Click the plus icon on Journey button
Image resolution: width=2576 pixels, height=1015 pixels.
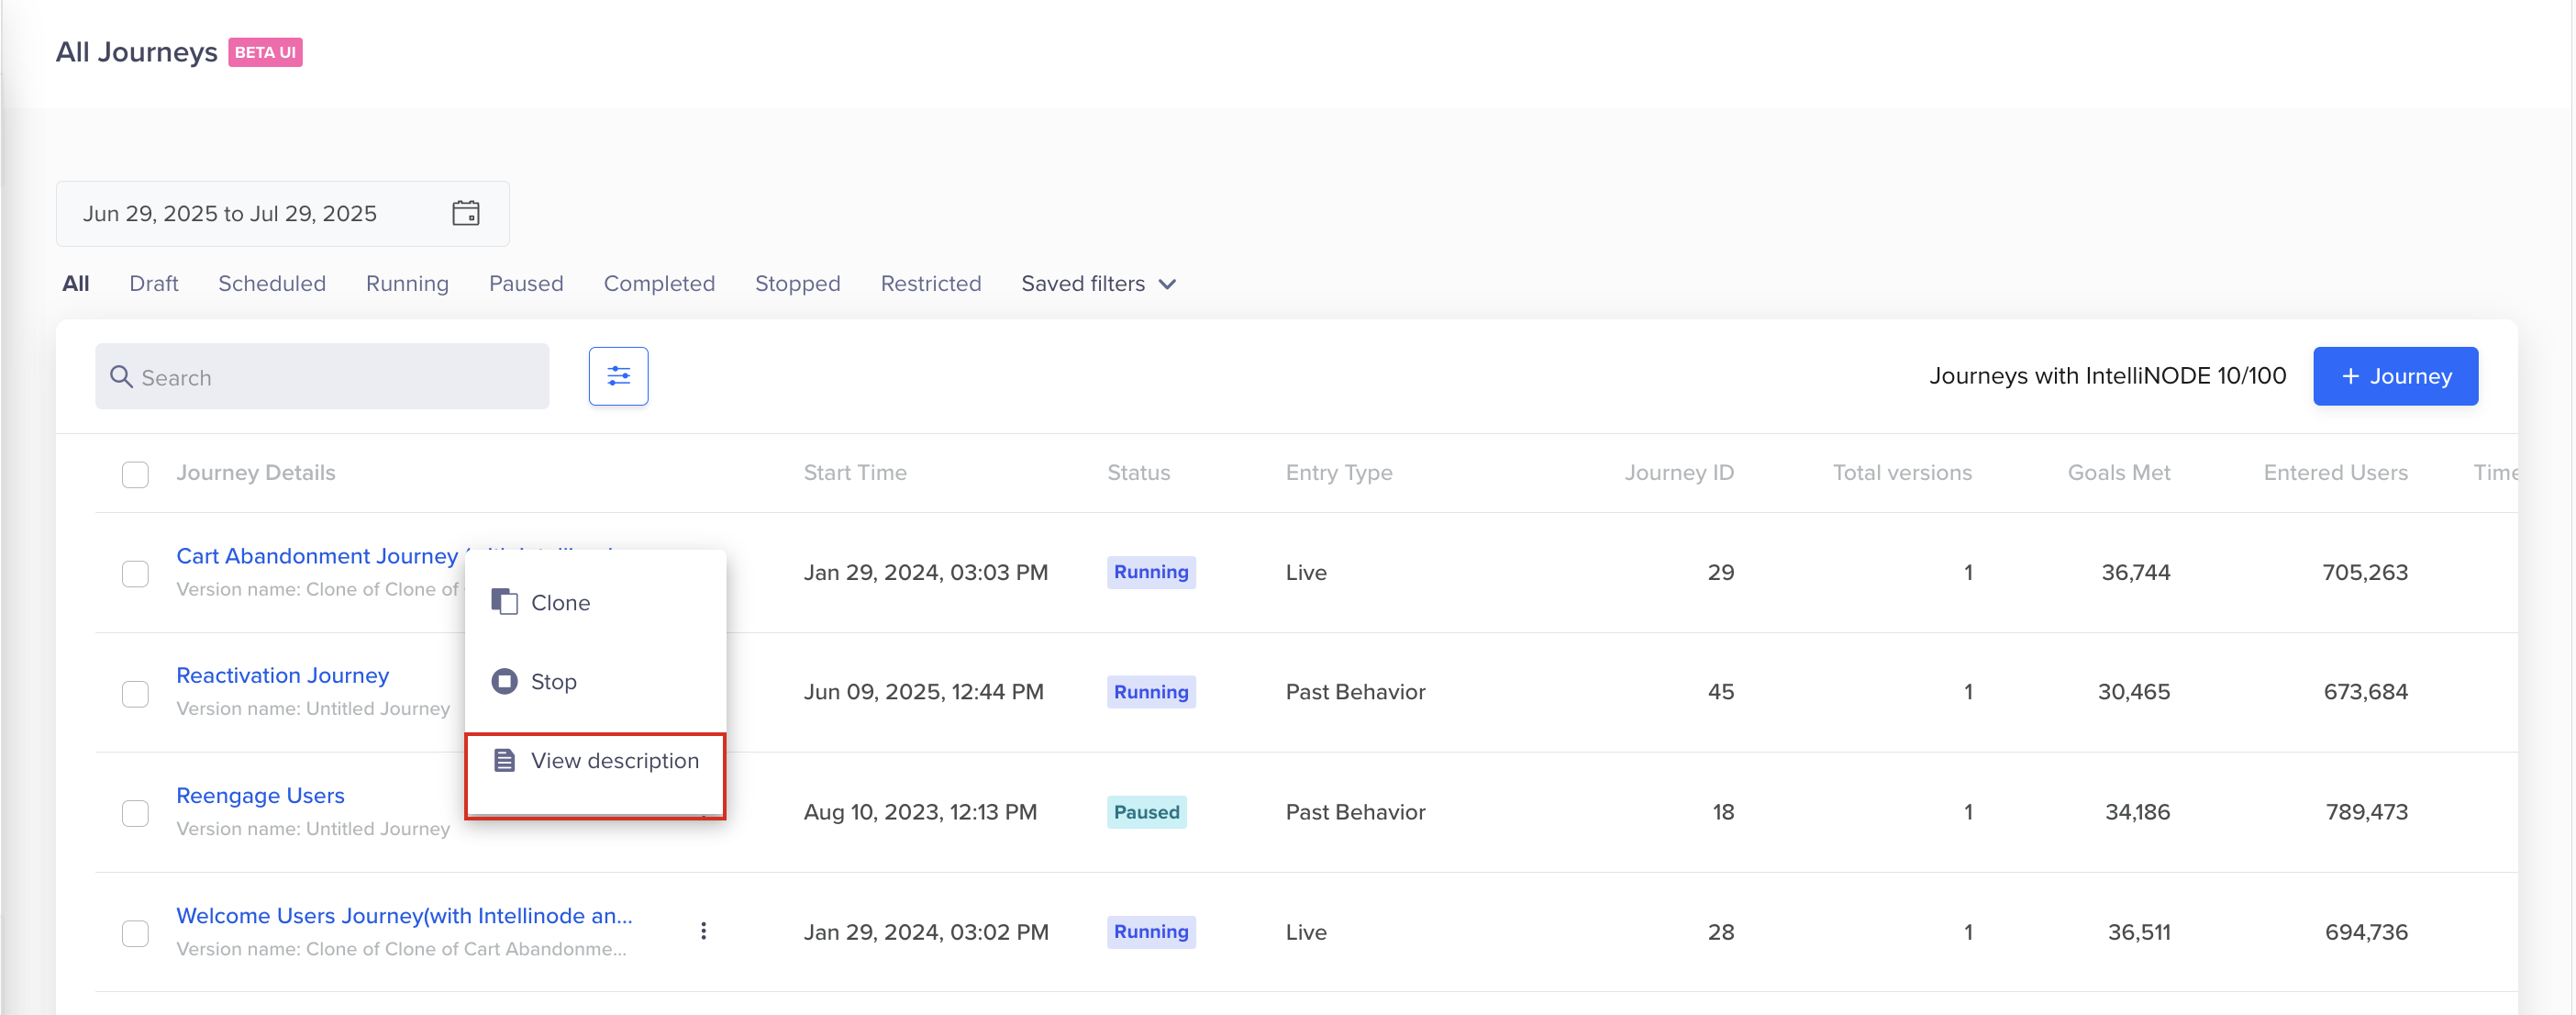point(2350,376)
